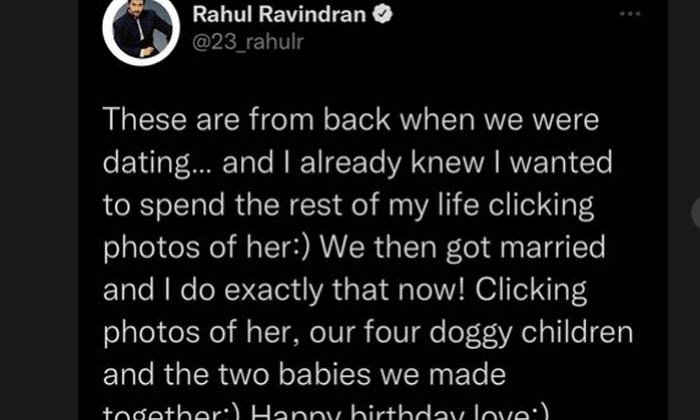Screen dimensions: 700x420
Task: Select the word "dating..." in the tweet
Action: [x=158, y=164]
